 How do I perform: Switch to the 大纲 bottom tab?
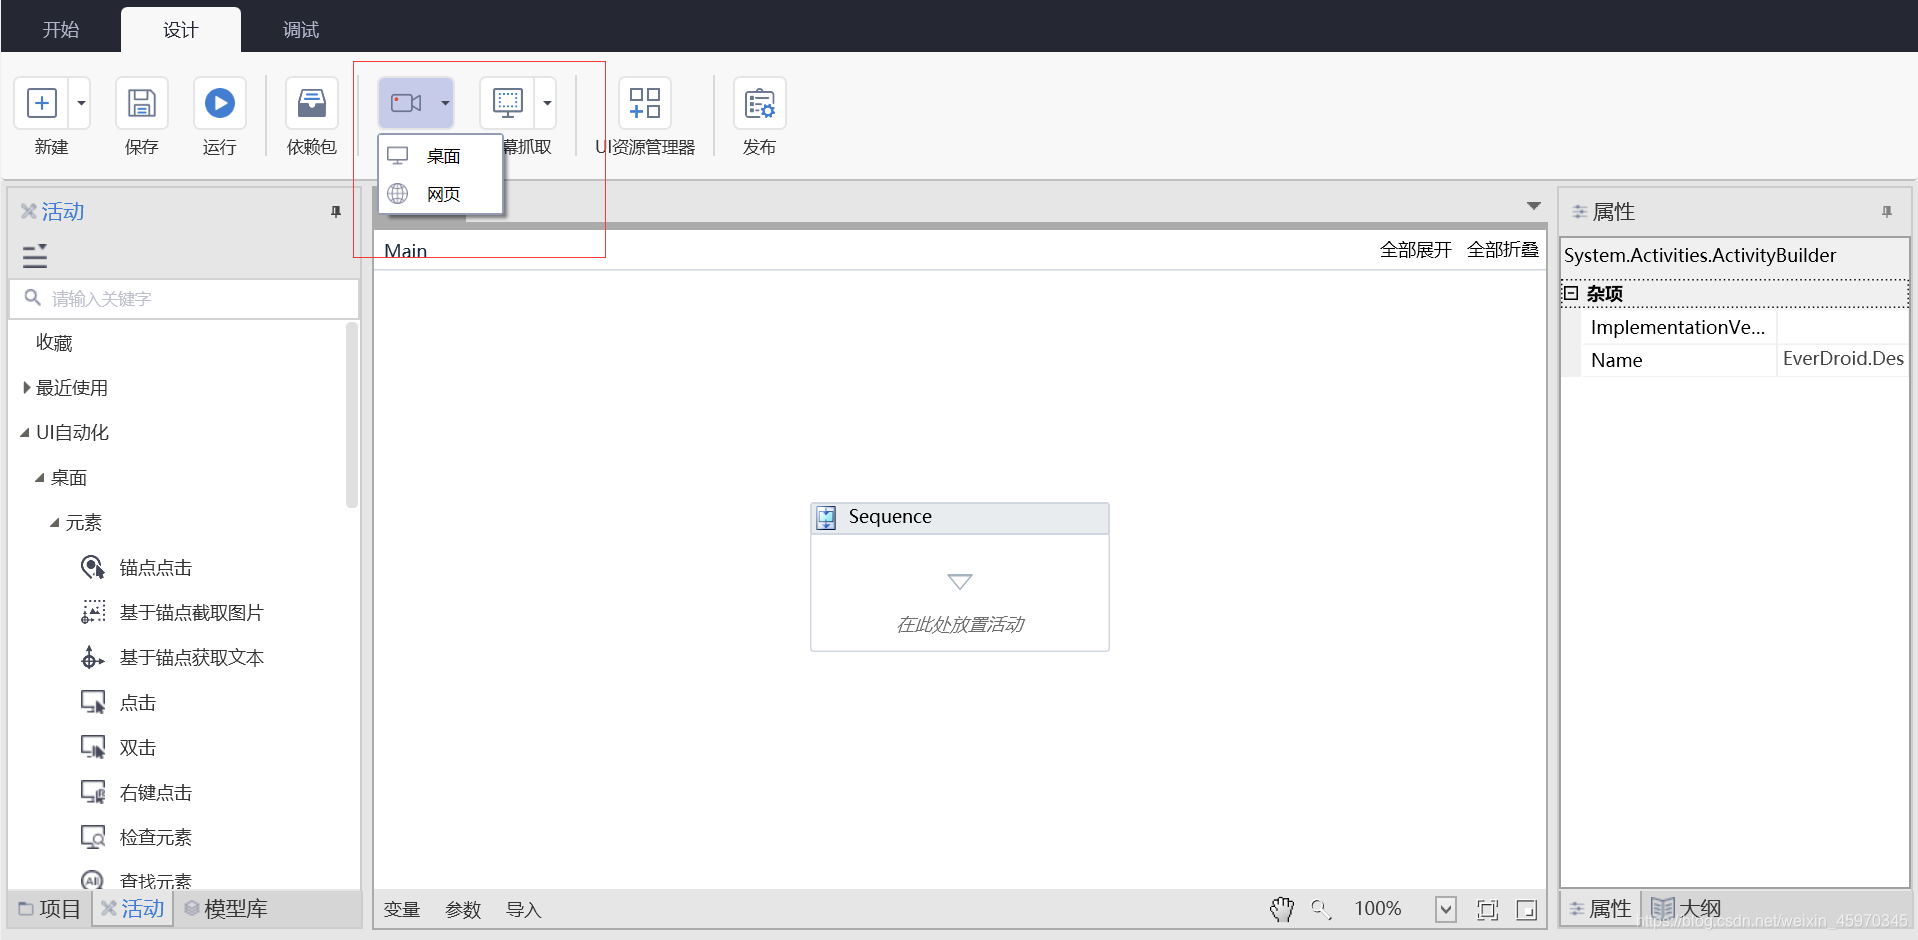(1686, 909)
